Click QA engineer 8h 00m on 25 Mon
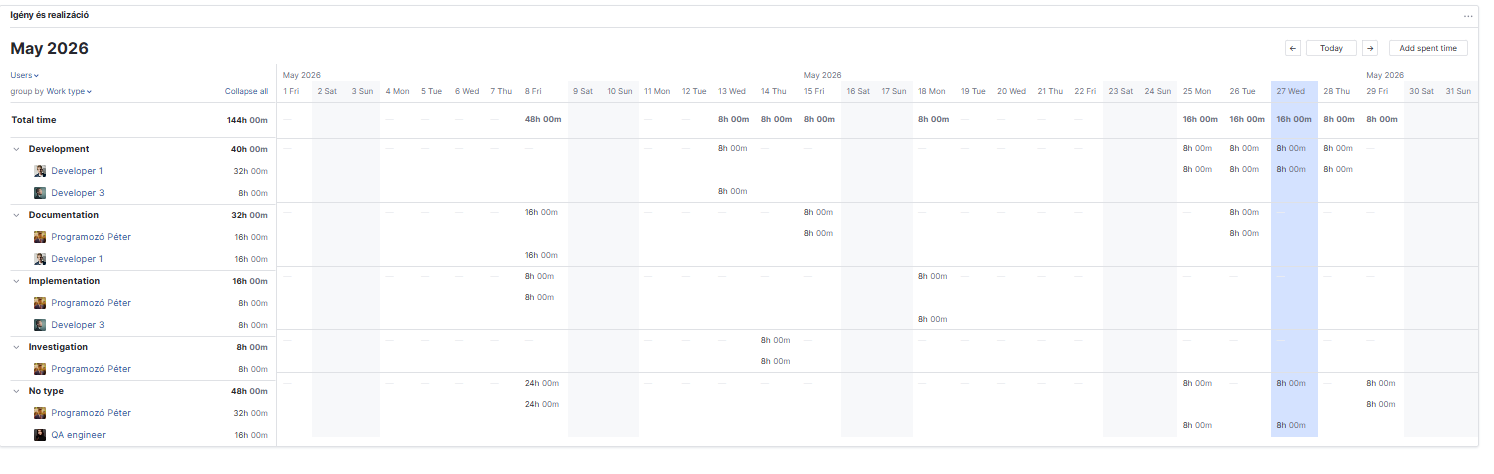 [x=1197, y=425]
